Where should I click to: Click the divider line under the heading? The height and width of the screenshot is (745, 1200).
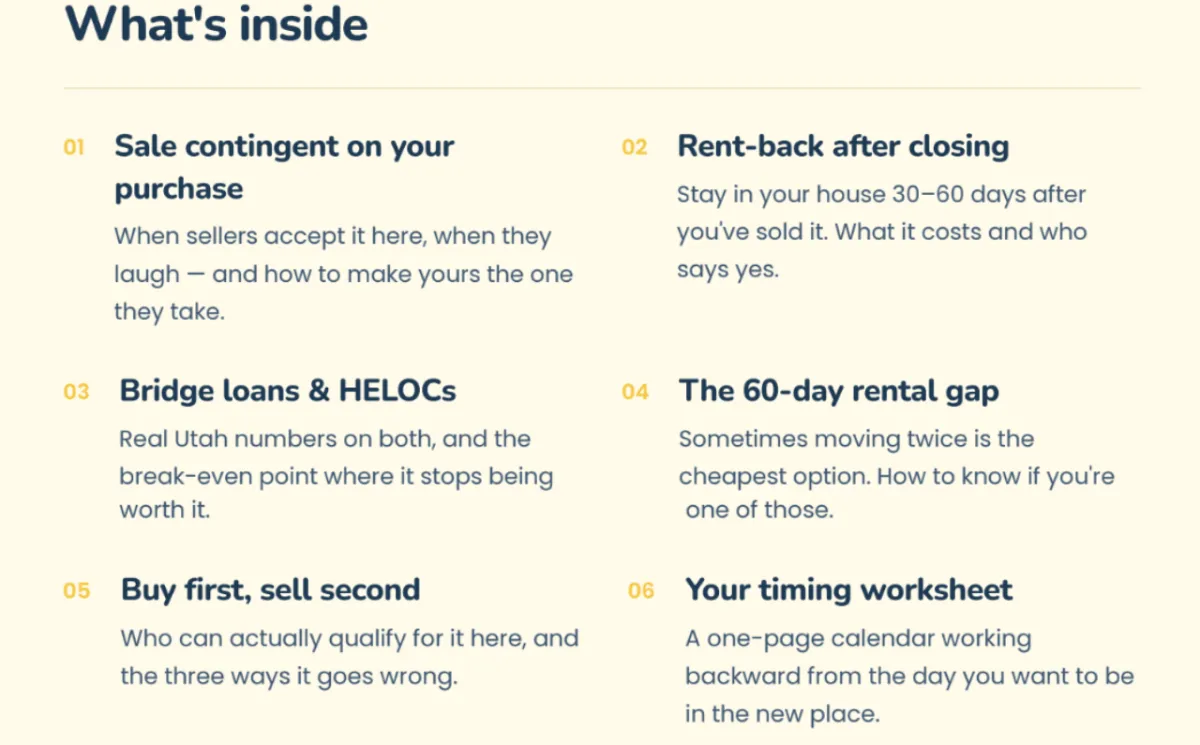coord(602,88)
